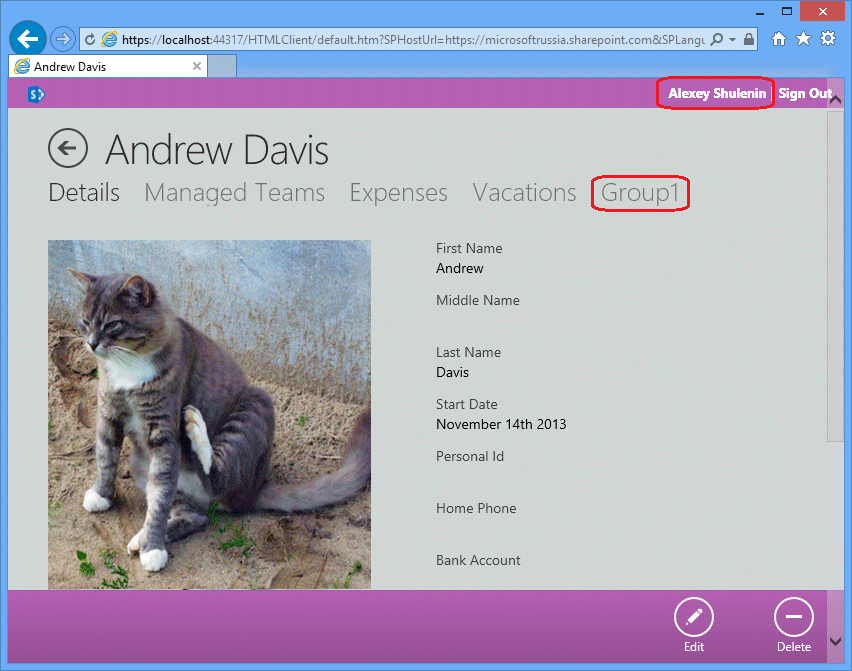Click the Delete minus icon
852x671 pixels.
click(794, 617)
